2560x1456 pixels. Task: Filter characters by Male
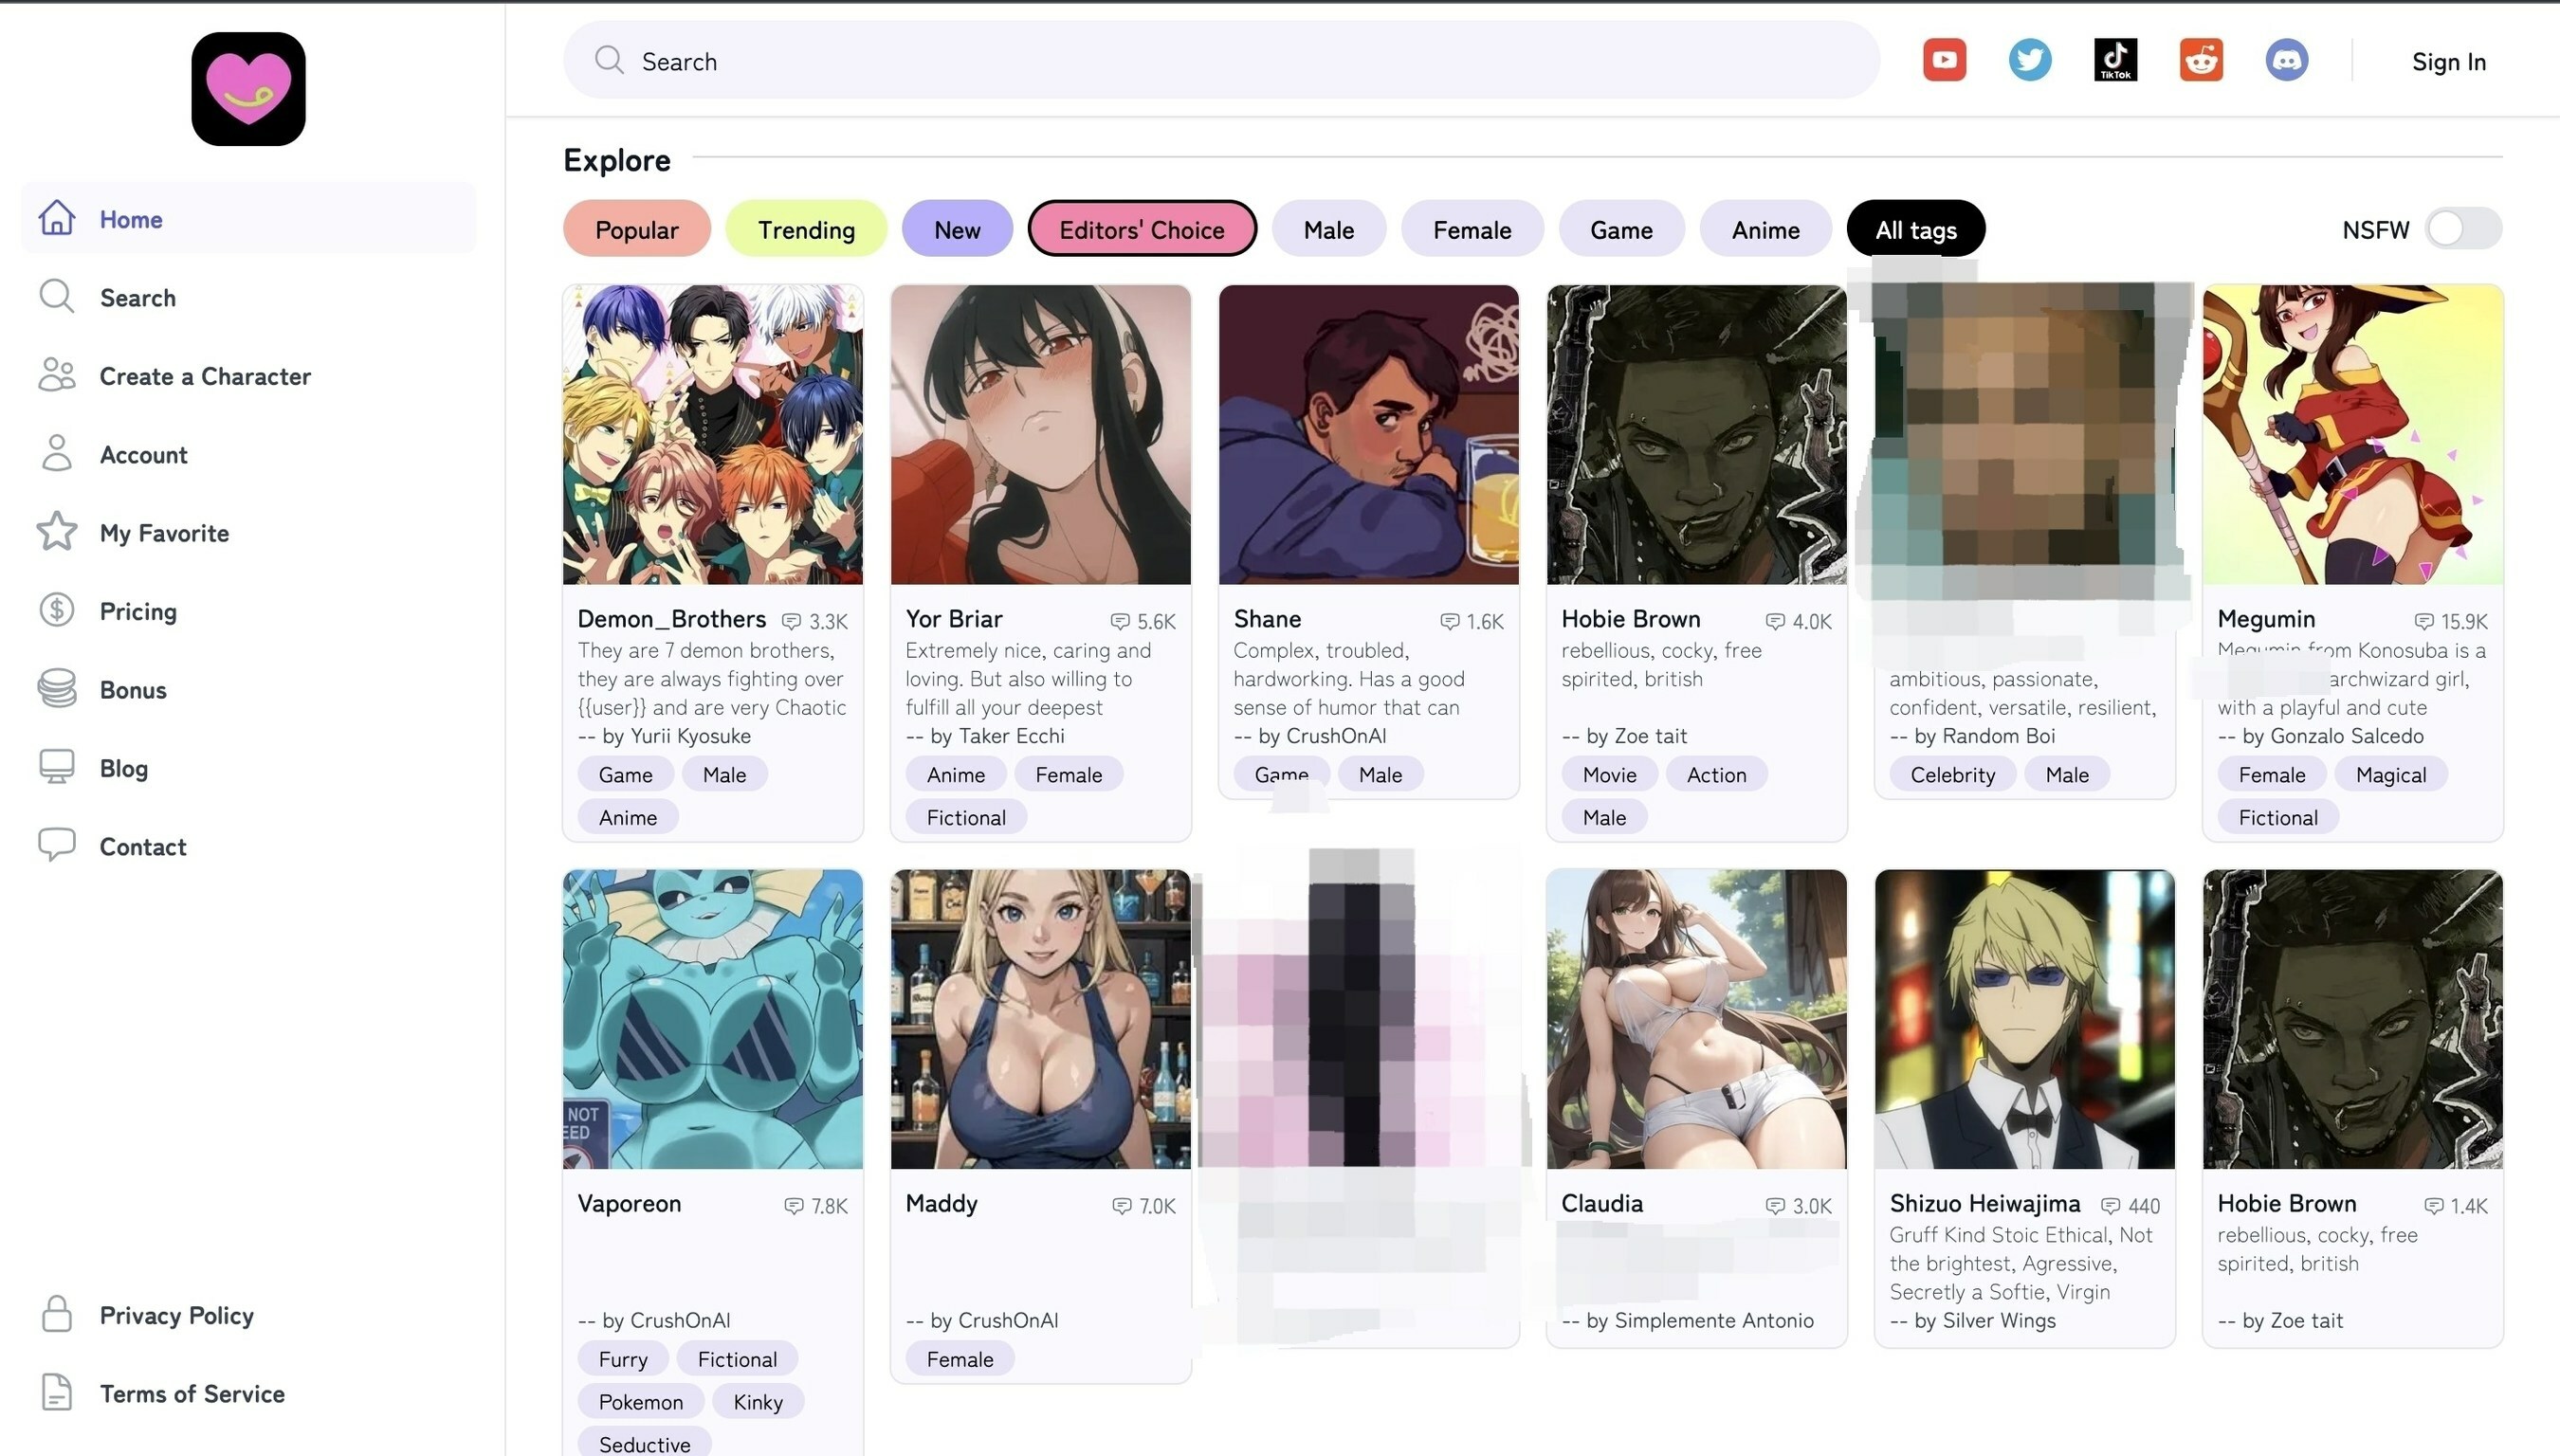pos(1329,229)
